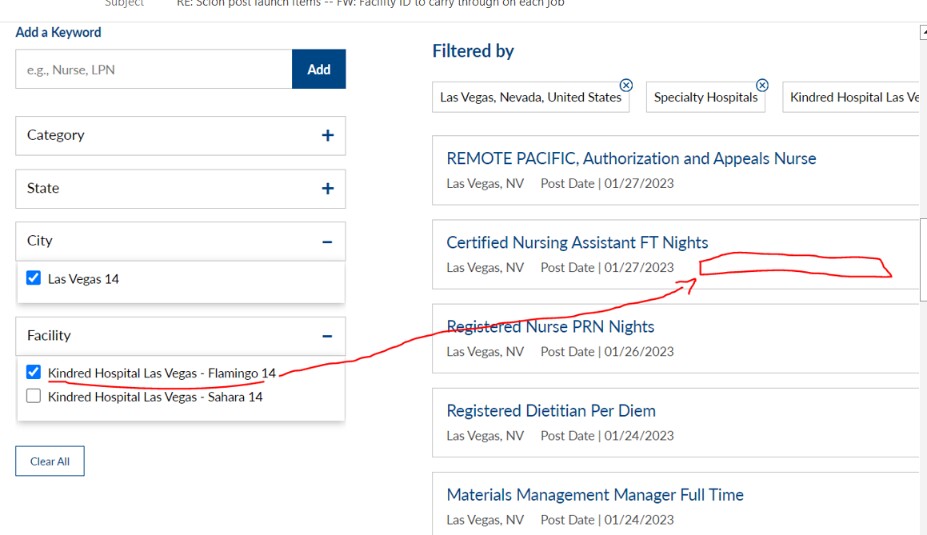Open Registered Dietitian Per Diem job
927x535 pixels.
tap(551, 411)
